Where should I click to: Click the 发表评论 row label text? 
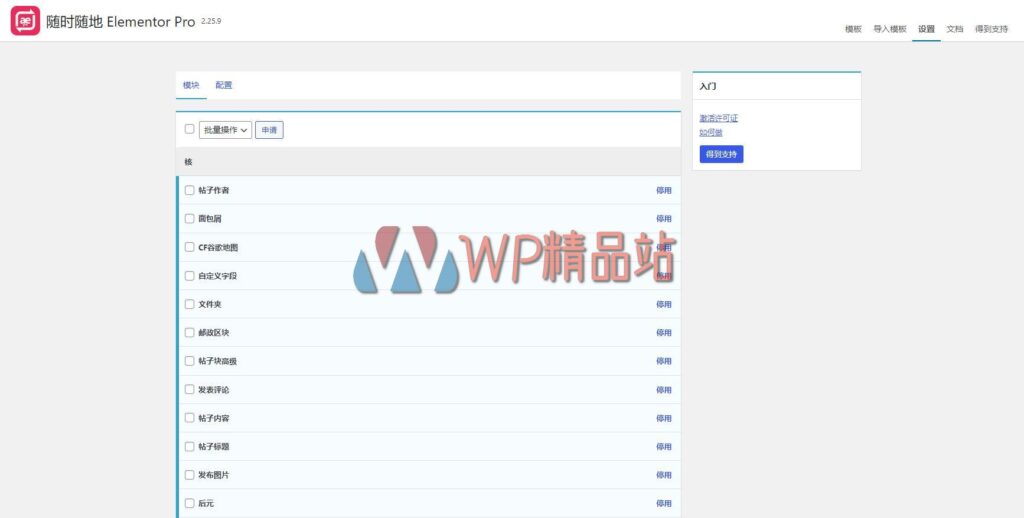pos(214,390)
